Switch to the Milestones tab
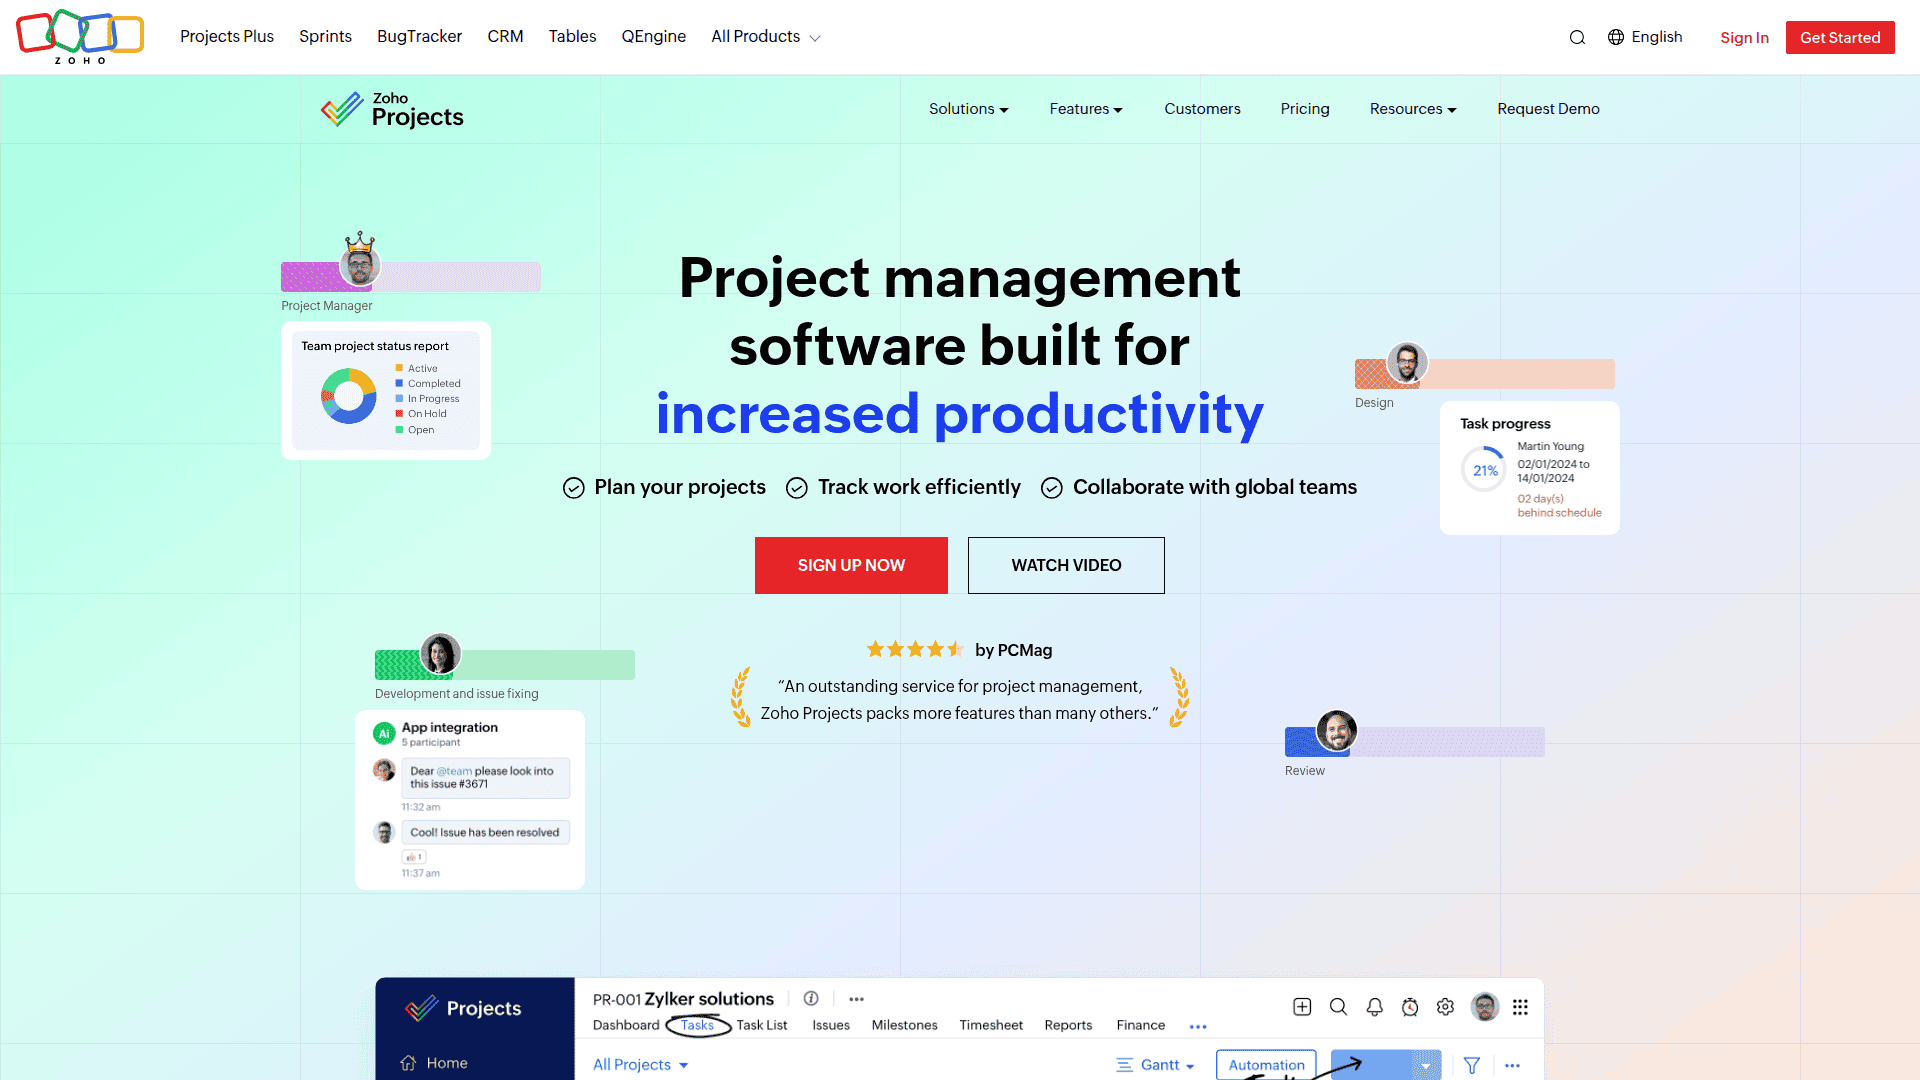Screen dimensions: 1920x1080 904,1025
